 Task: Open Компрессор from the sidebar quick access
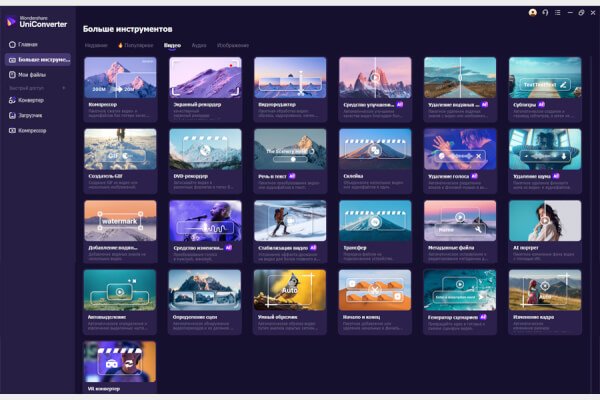coord(27,131)
